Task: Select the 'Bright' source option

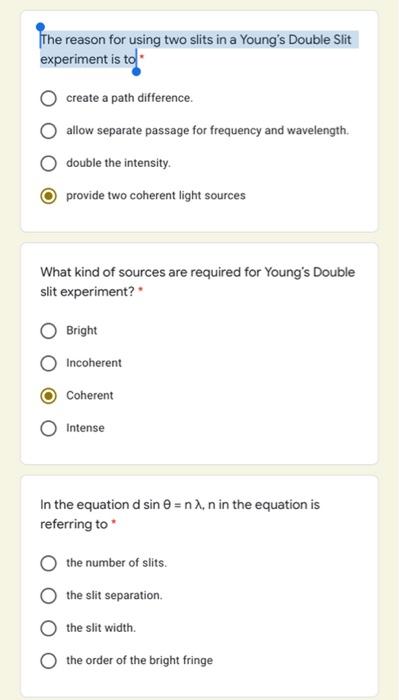Action: pos(48,331)
